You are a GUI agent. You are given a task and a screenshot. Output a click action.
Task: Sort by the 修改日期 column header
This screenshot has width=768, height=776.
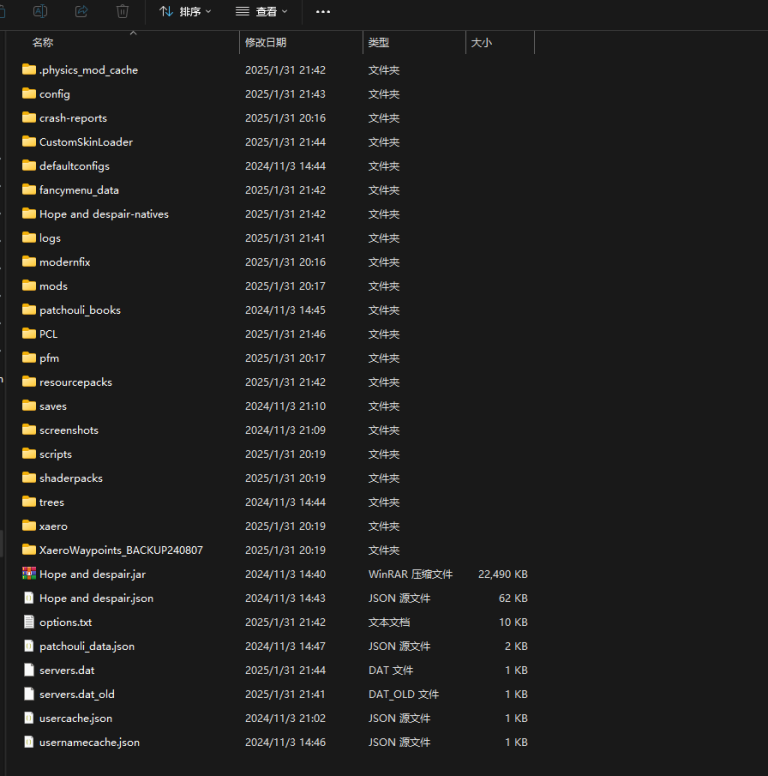click(x=266, y=43)
